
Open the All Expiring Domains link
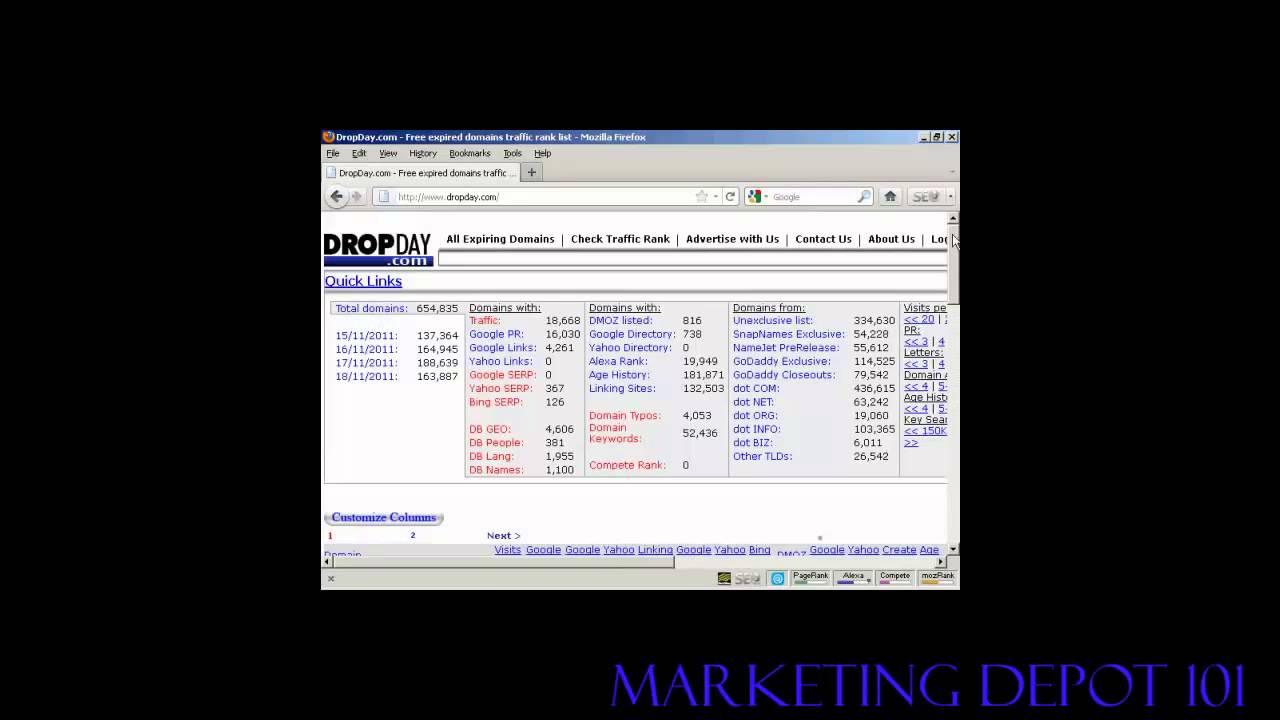pos(500,239)
